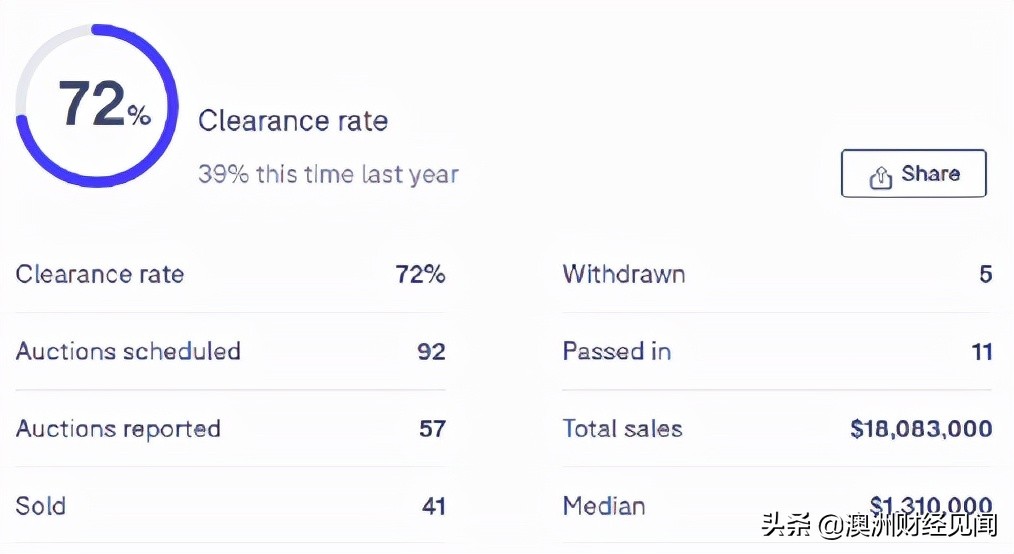Select the 72% value in the Clearance rate row
This screenshot has height=554, width=1014.
[x=420, y=274]
